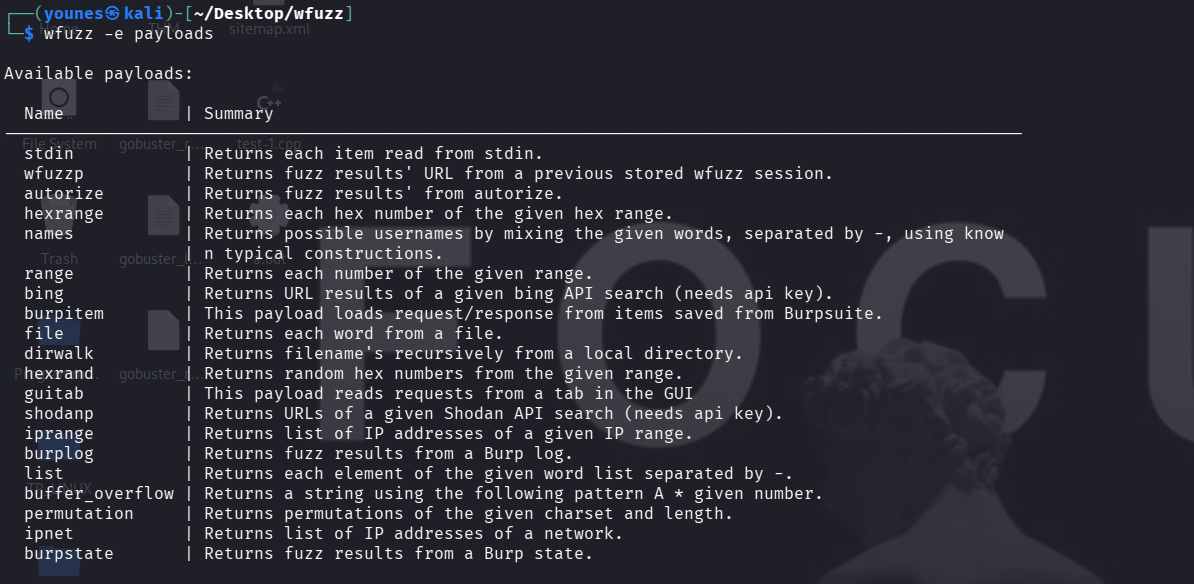Click the 'wfuzz -e payloads' command text
The width and height of the screenshot is (1194, 584).
(x=128, y=33)
